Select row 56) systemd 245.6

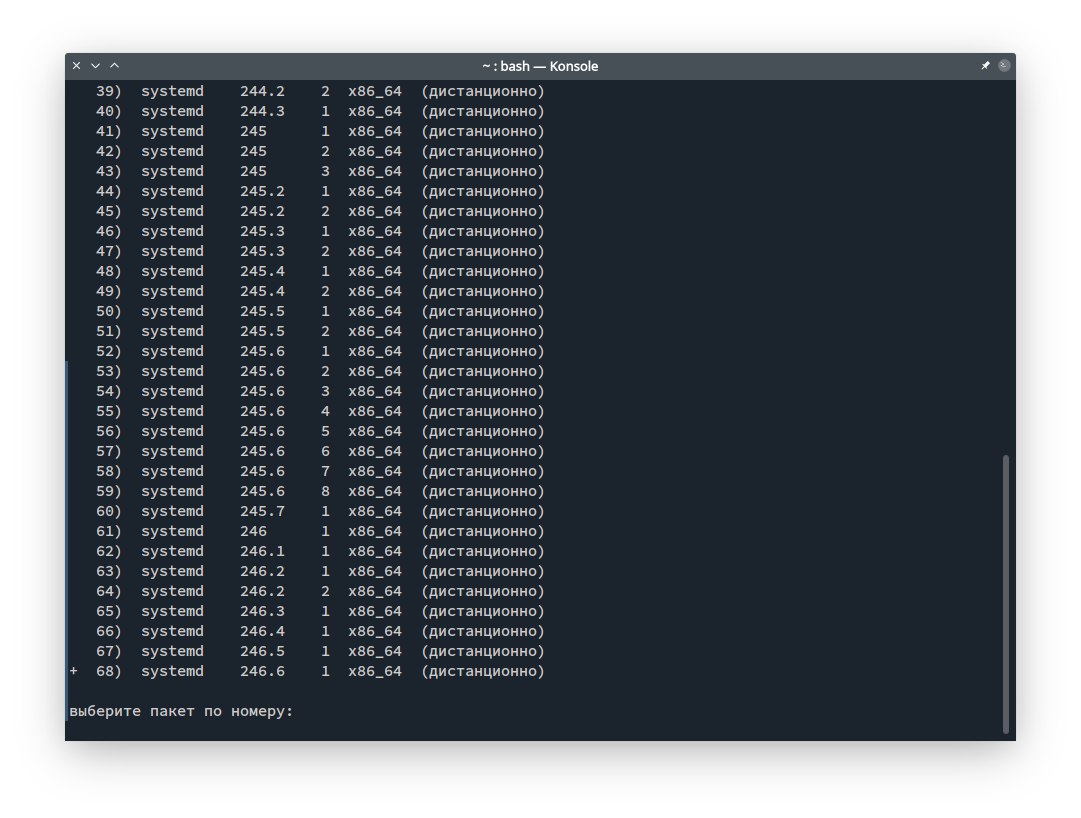pyautogui.click(x=320, y=431)
